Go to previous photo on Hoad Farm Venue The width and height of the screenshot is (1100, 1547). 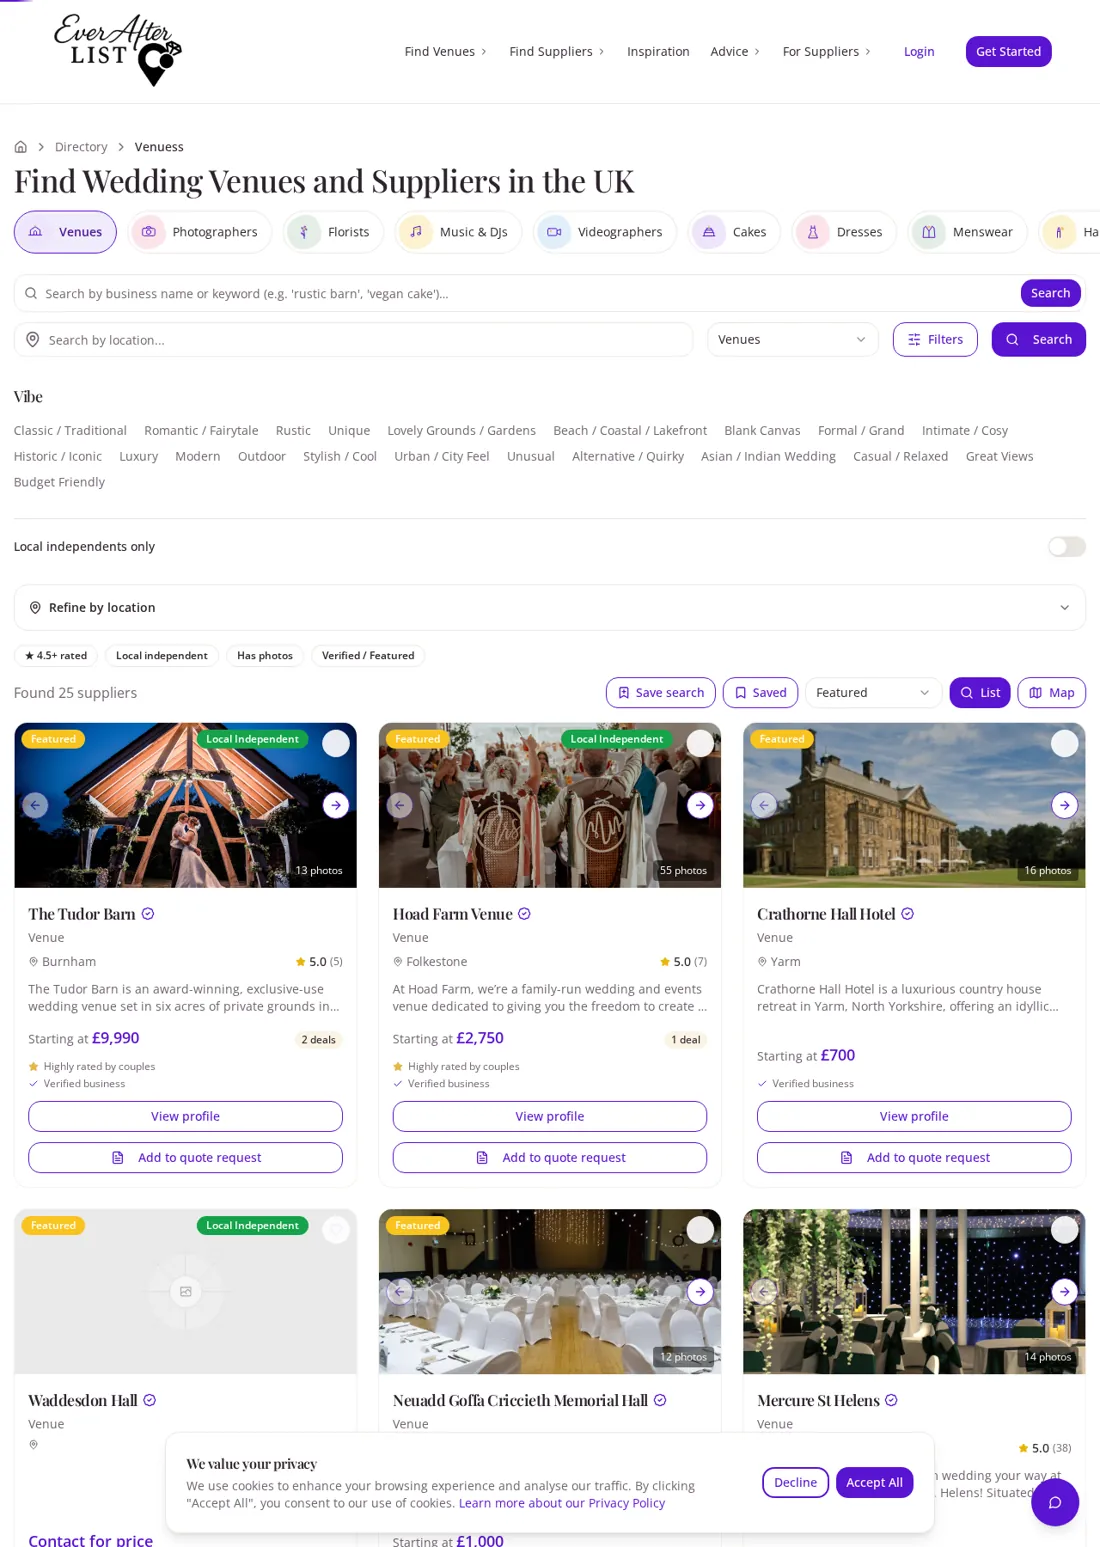coord(399,805)
